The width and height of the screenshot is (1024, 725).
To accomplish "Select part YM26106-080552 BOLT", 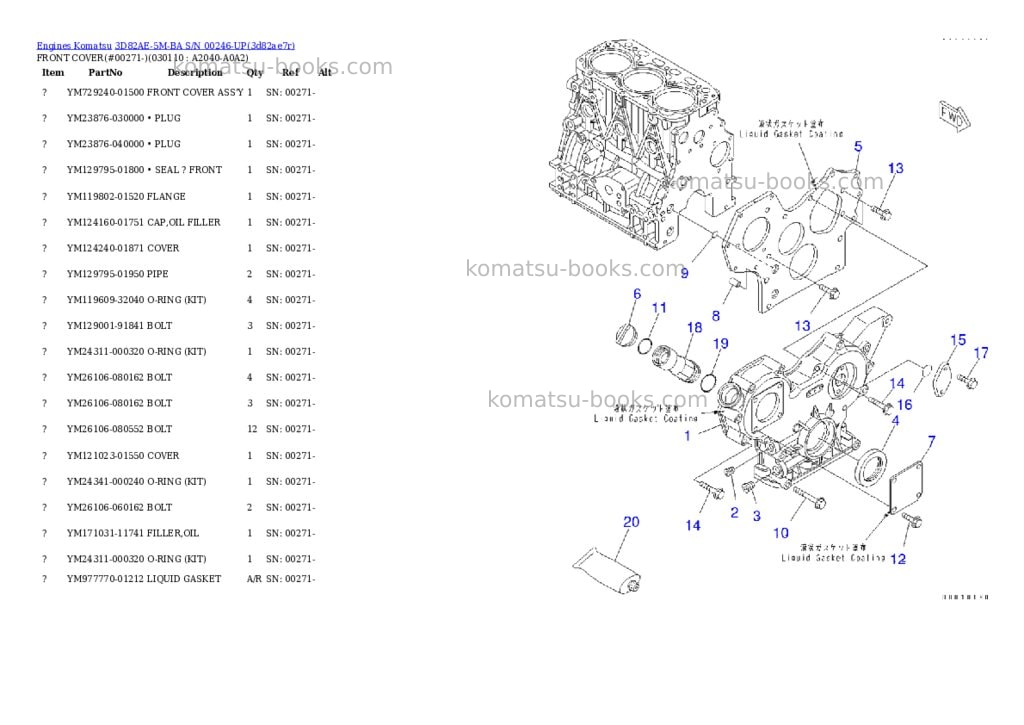I will click(120, 429).
